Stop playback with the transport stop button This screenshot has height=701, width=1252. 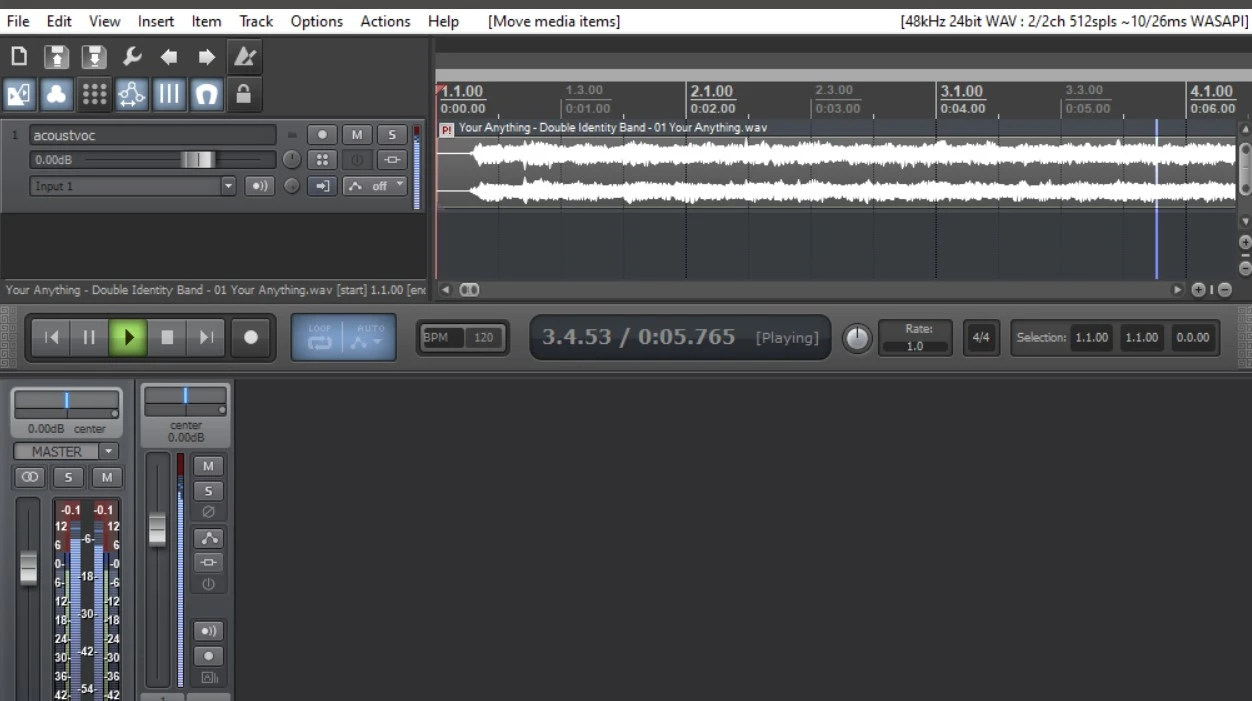point(167,338)
